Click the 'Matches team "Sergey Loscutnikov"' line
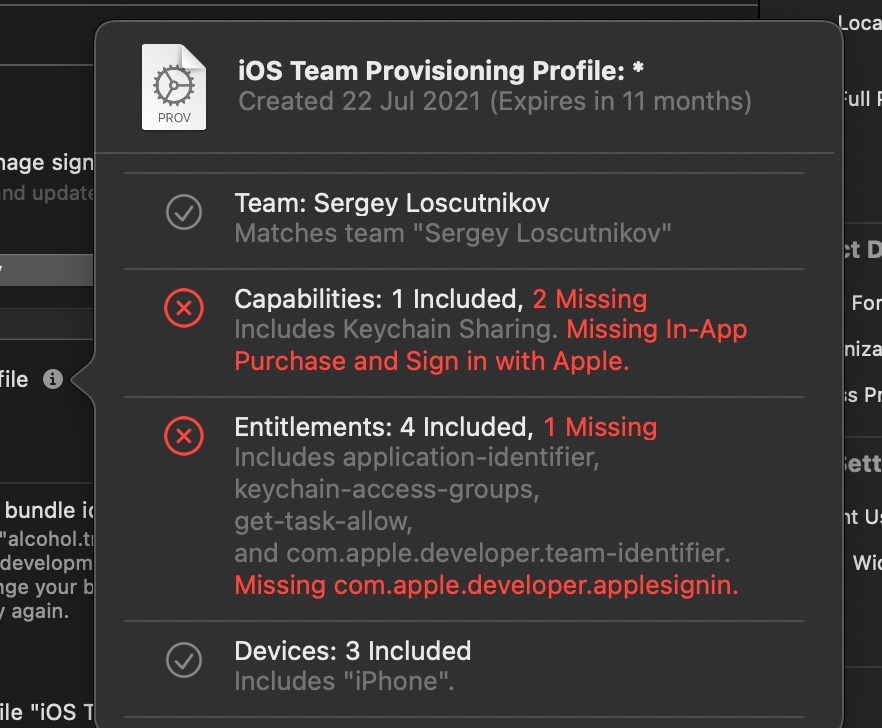The height and width of the screenshot is (728, 882). [453, 233]
